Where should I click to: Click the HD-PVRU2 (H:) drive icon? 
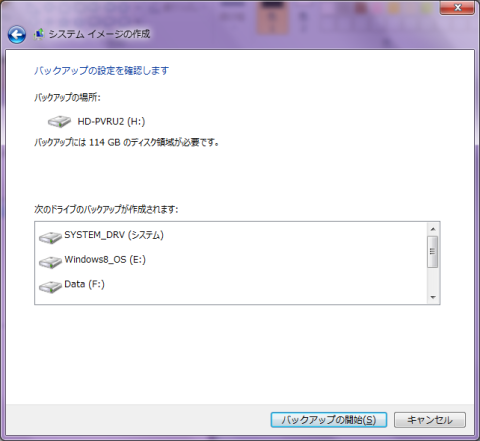click(x=59, y=122)
